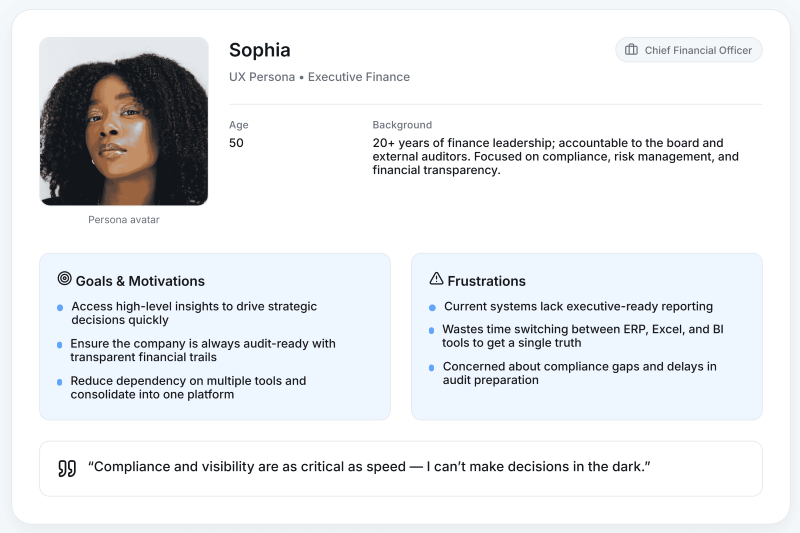Click the Goals & Motivations heading
800x533 pixels.
point(140,281)
